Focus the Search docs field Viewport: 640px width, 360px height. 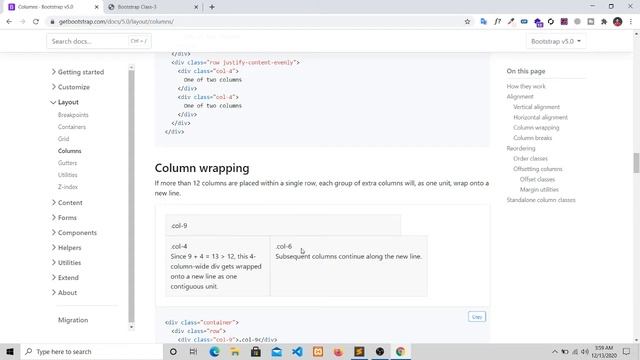pos(99,41)
